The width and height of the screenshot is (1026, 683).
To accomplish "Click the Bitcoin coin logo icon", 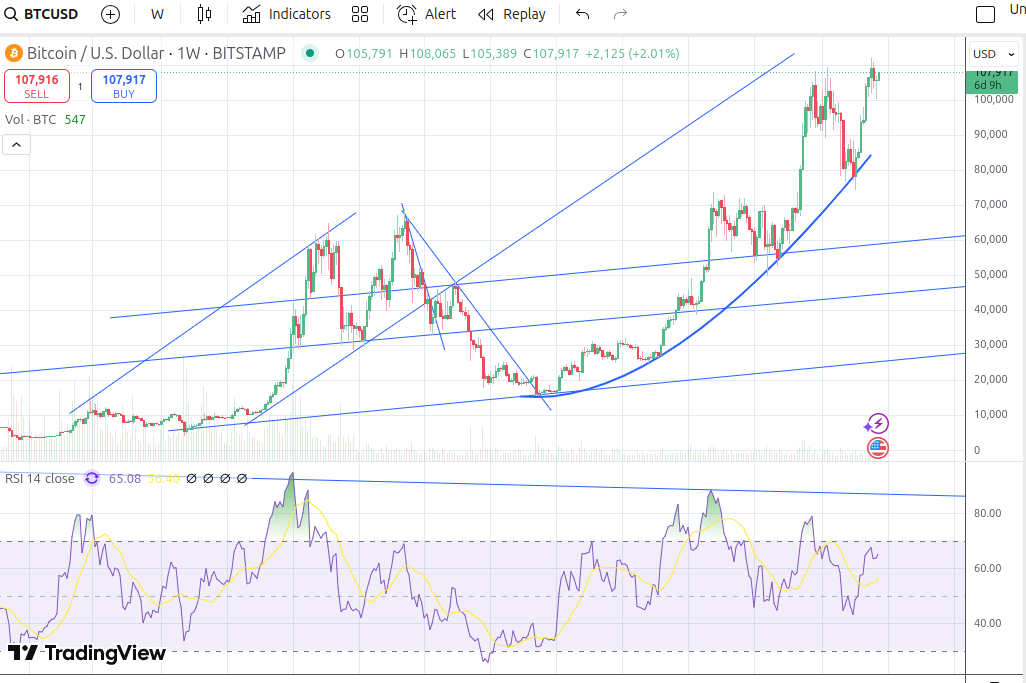I will click(x=14, y=53).
